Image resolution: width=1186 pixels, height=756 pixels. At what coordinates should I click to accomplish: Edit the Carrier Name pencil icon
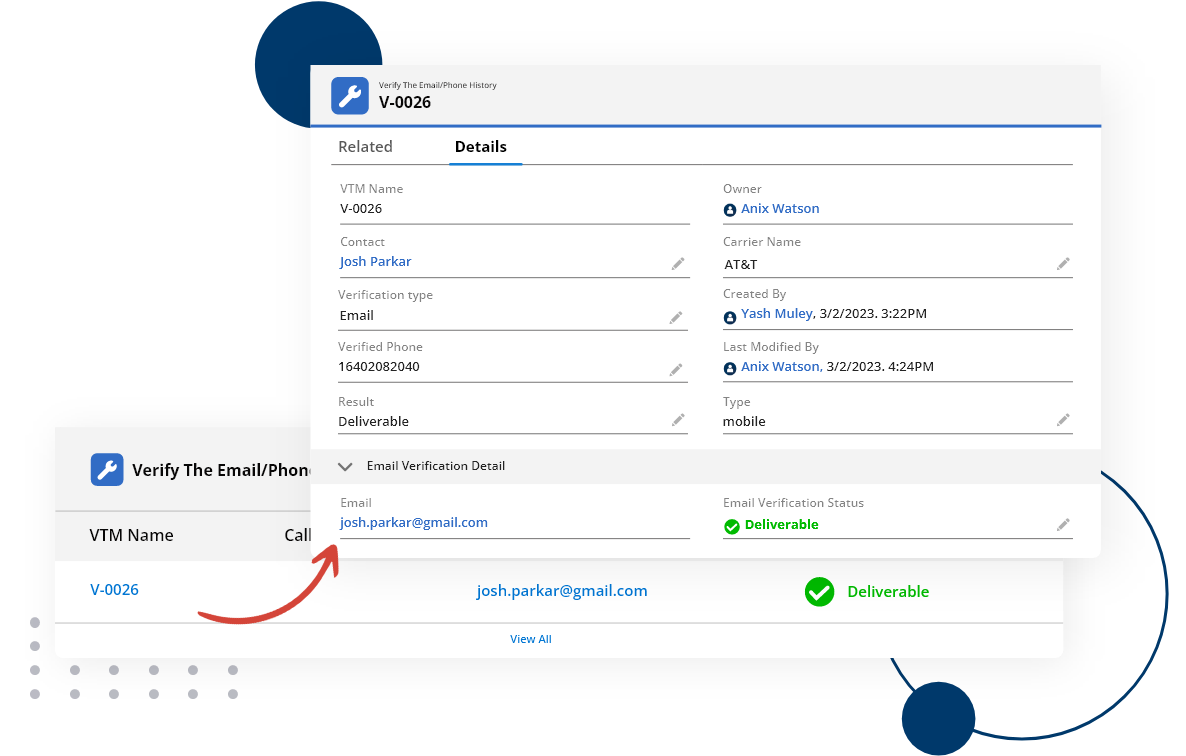(x=1063, y=264)
